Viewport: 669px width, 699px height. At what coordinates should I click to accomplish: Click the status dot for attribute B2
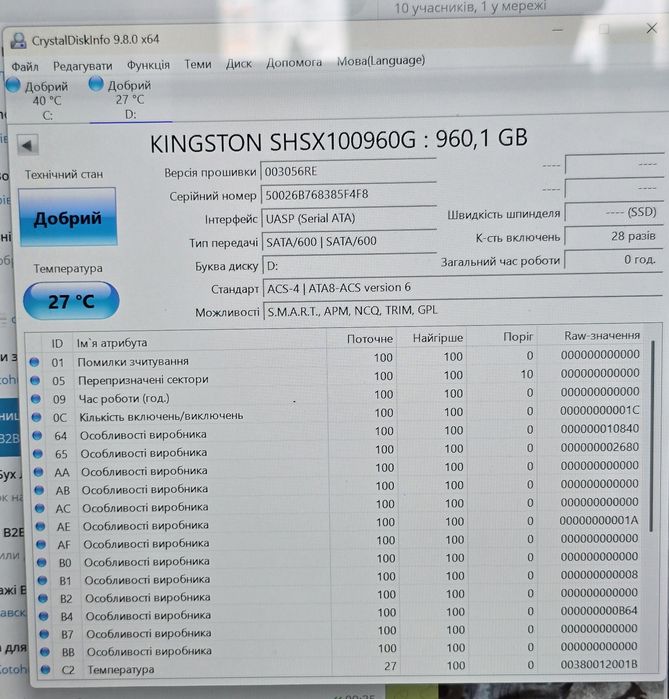(x=43, y=598)
